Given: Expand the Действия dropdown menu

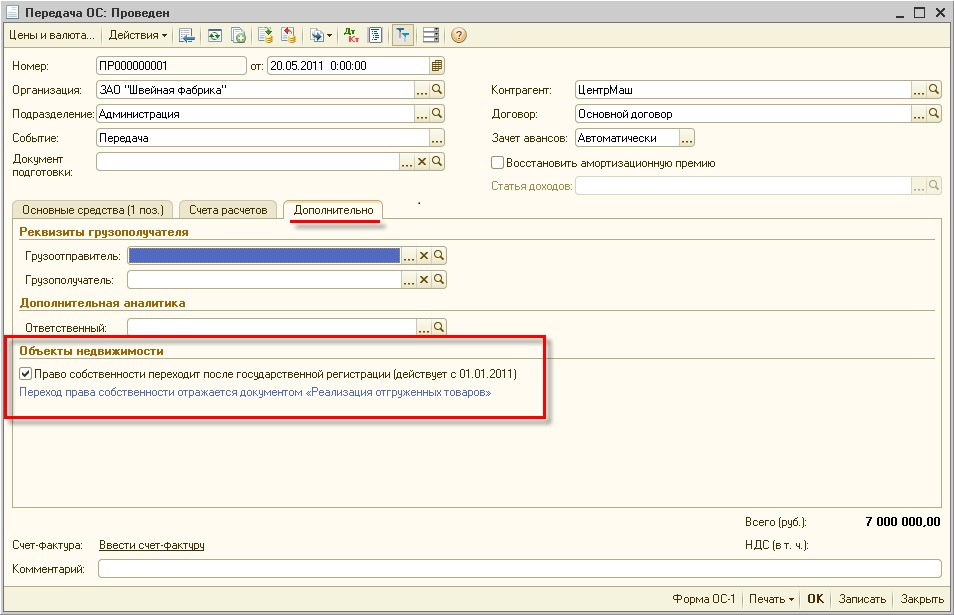Looking at the screenshot, I should tap(138, 35).
